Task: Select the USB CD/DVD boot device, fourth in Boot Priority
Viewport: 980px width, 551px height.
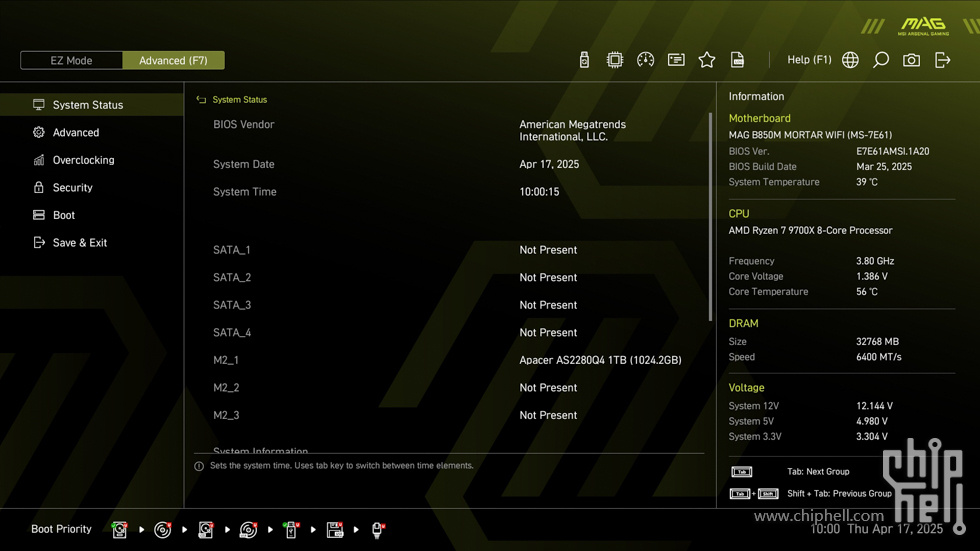Action: coord(248,530)
